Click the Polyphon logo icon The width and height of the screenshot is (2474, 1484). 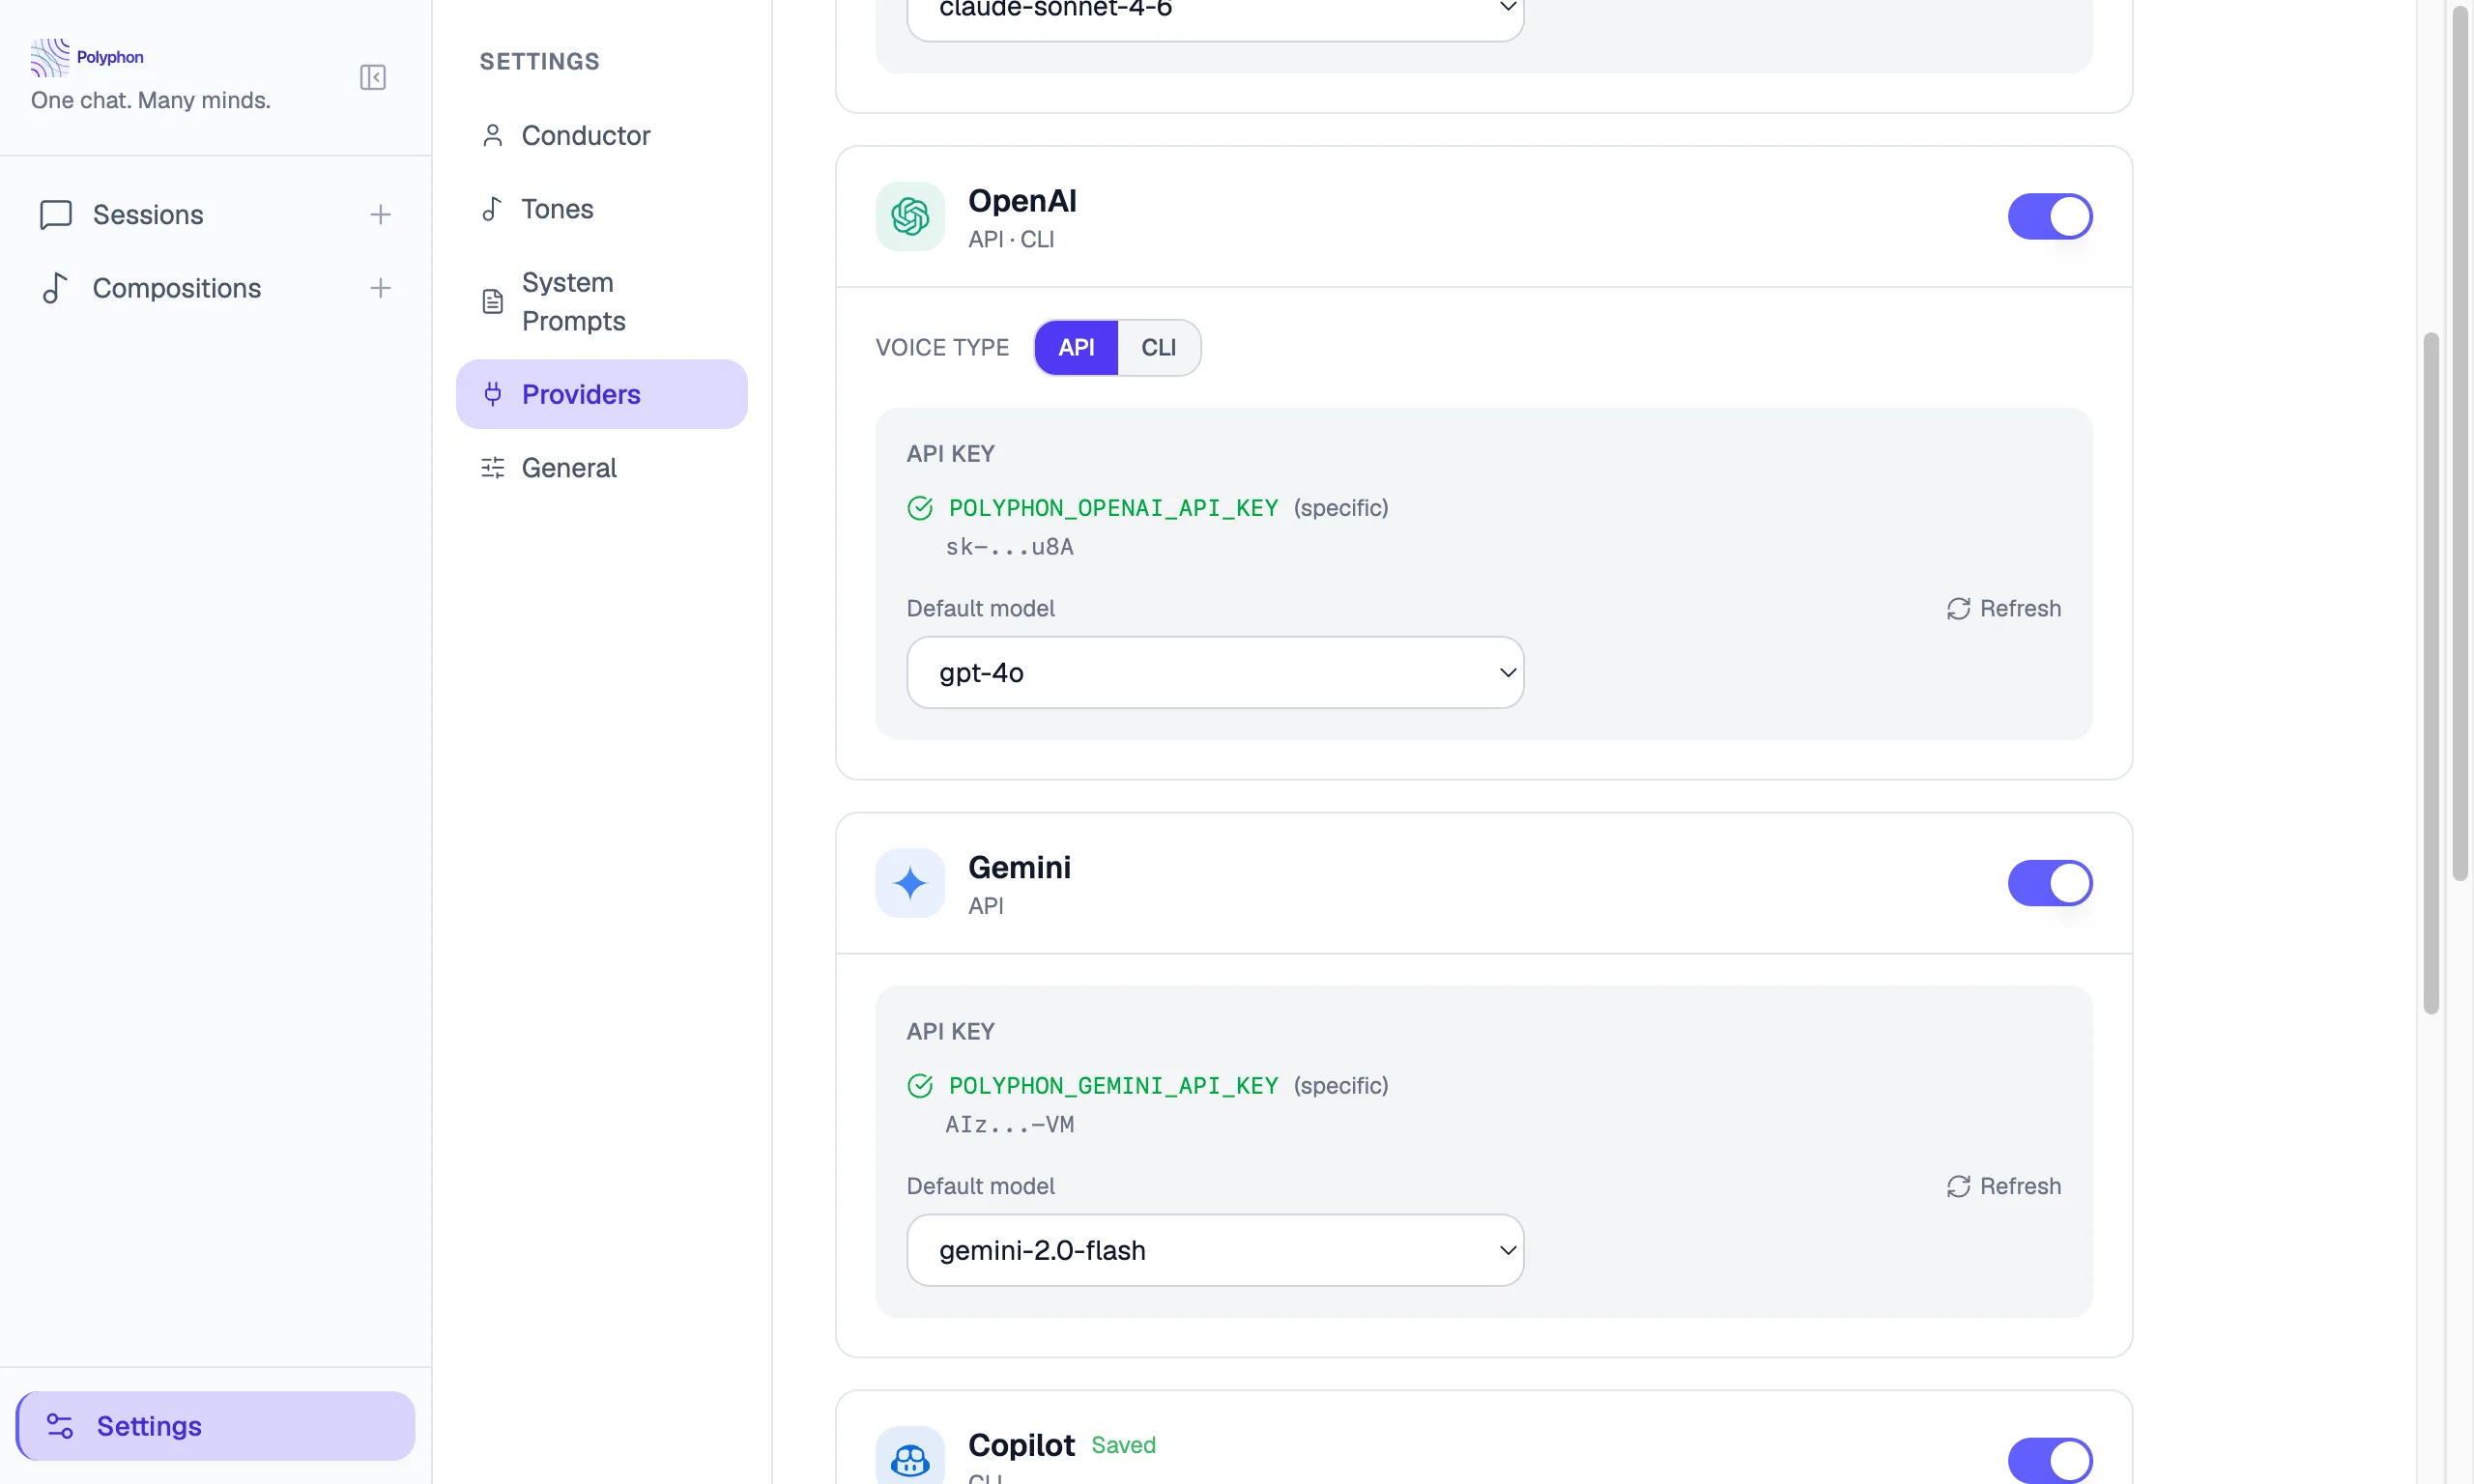pos(49,57)
